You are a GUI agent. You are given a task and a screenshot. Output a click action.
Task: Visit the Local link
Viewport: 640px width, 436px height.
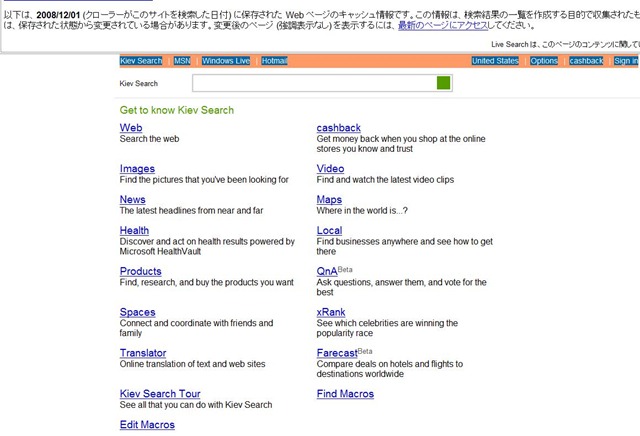[x=329, y=230]
